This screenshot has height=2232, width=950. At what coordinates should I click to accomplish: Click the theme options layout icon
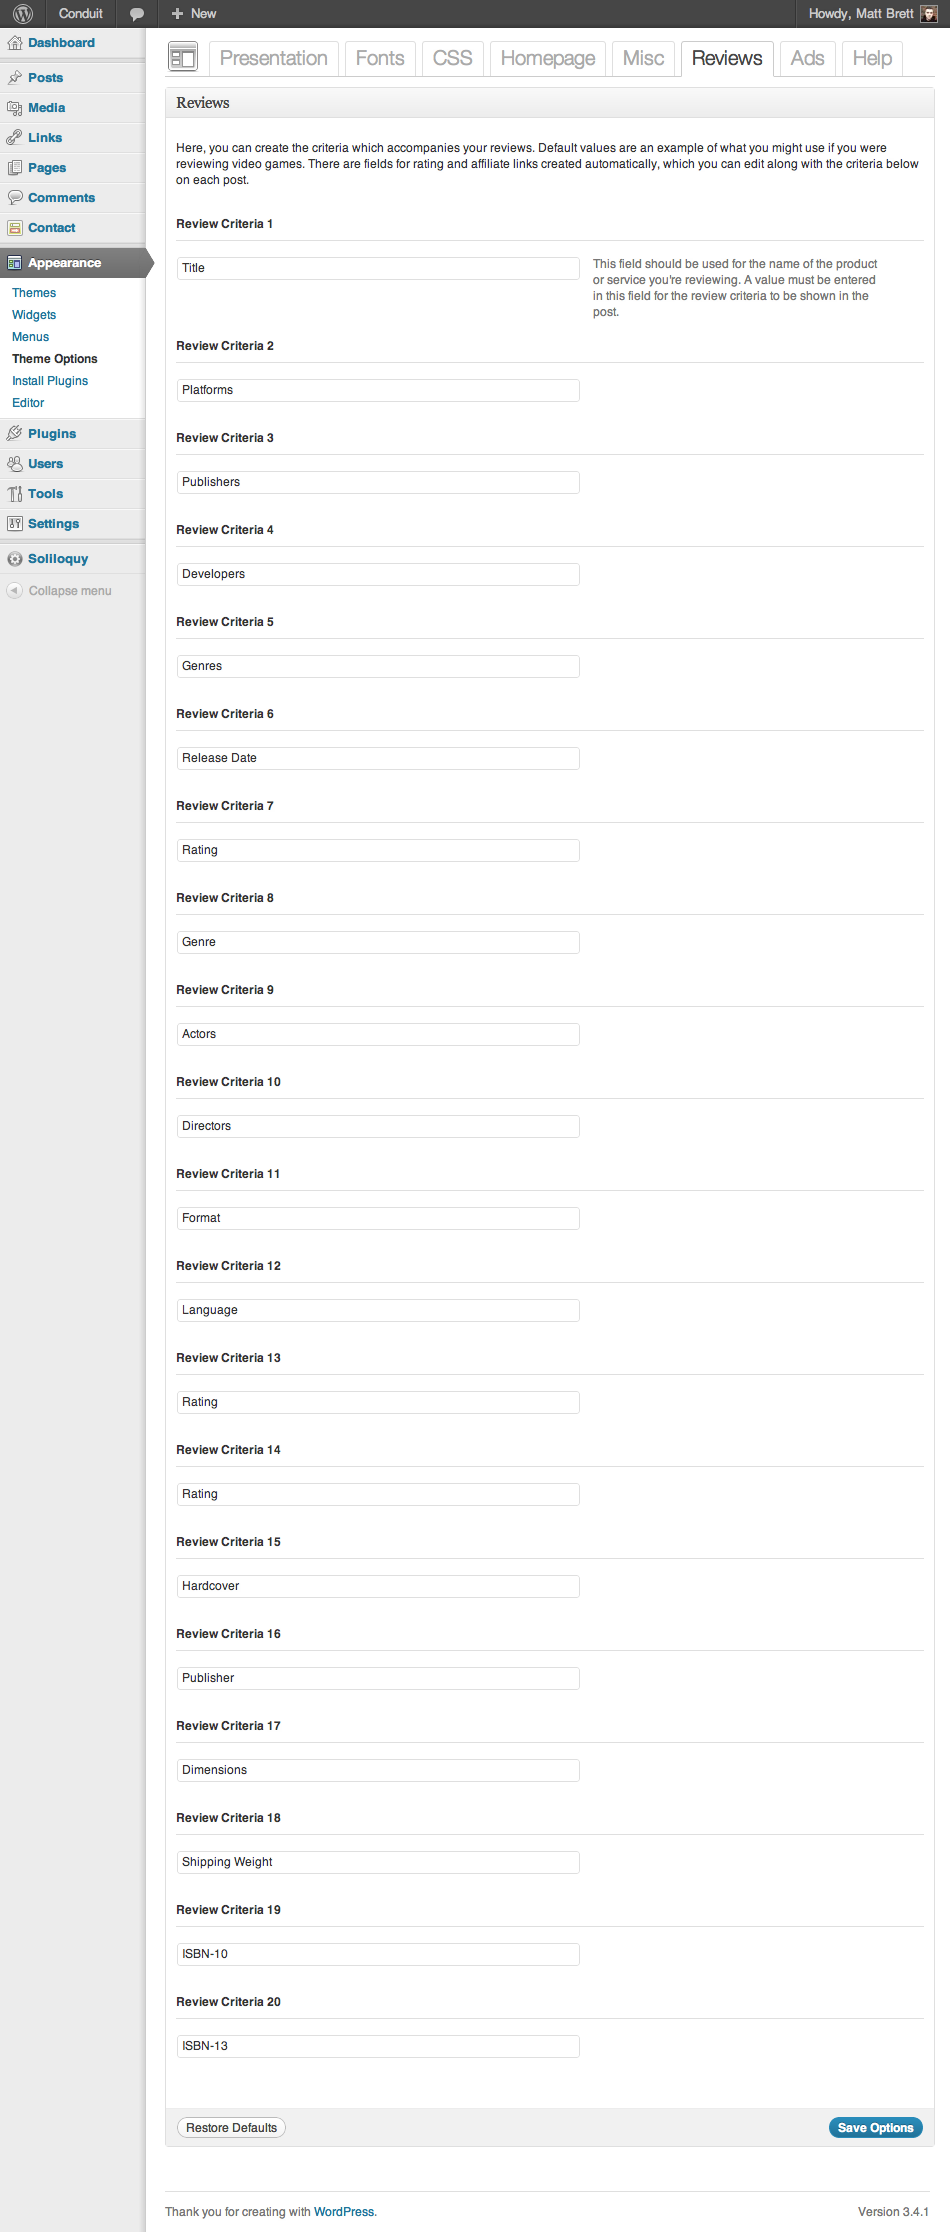pyautogui.click(x=183, y=58)
